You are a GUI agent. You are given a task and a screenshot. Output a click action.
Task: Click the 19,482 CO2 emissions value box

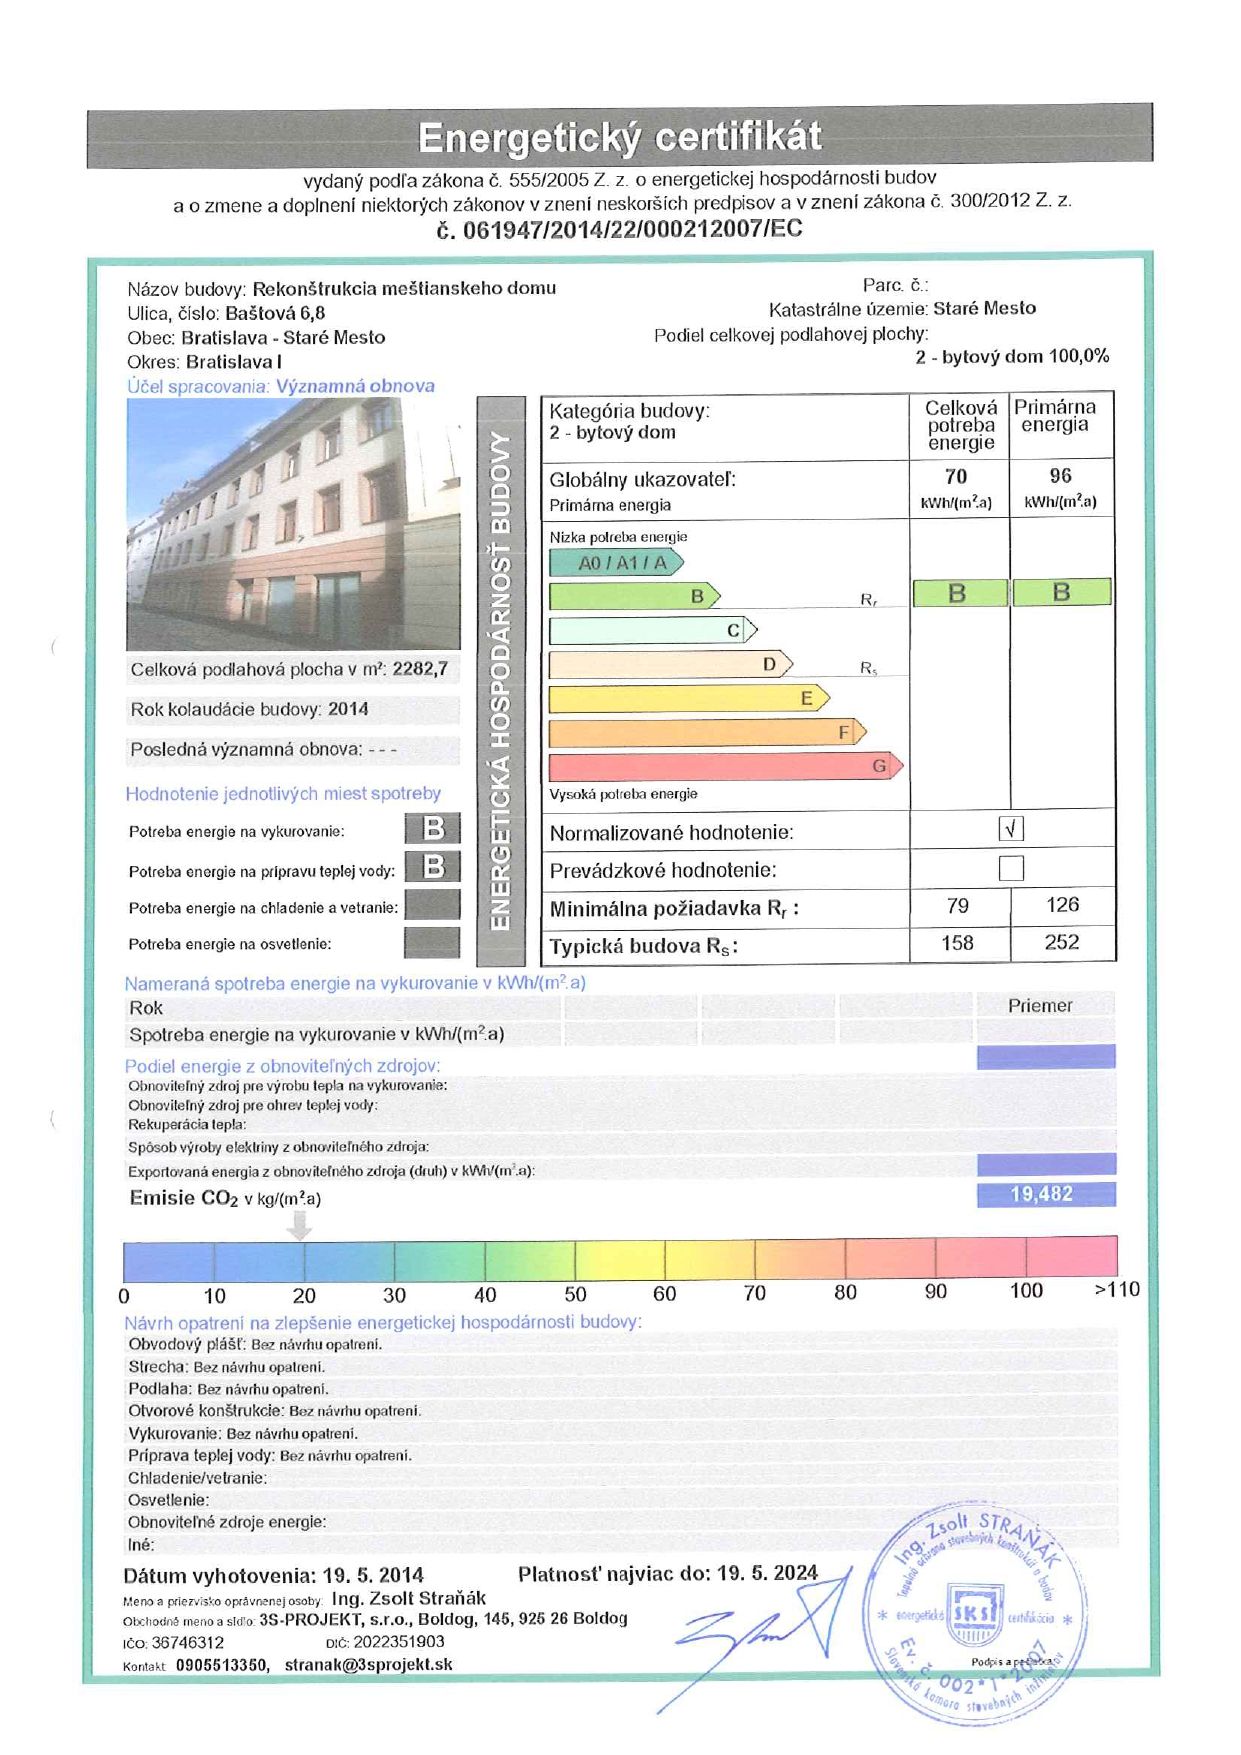1045,1194
